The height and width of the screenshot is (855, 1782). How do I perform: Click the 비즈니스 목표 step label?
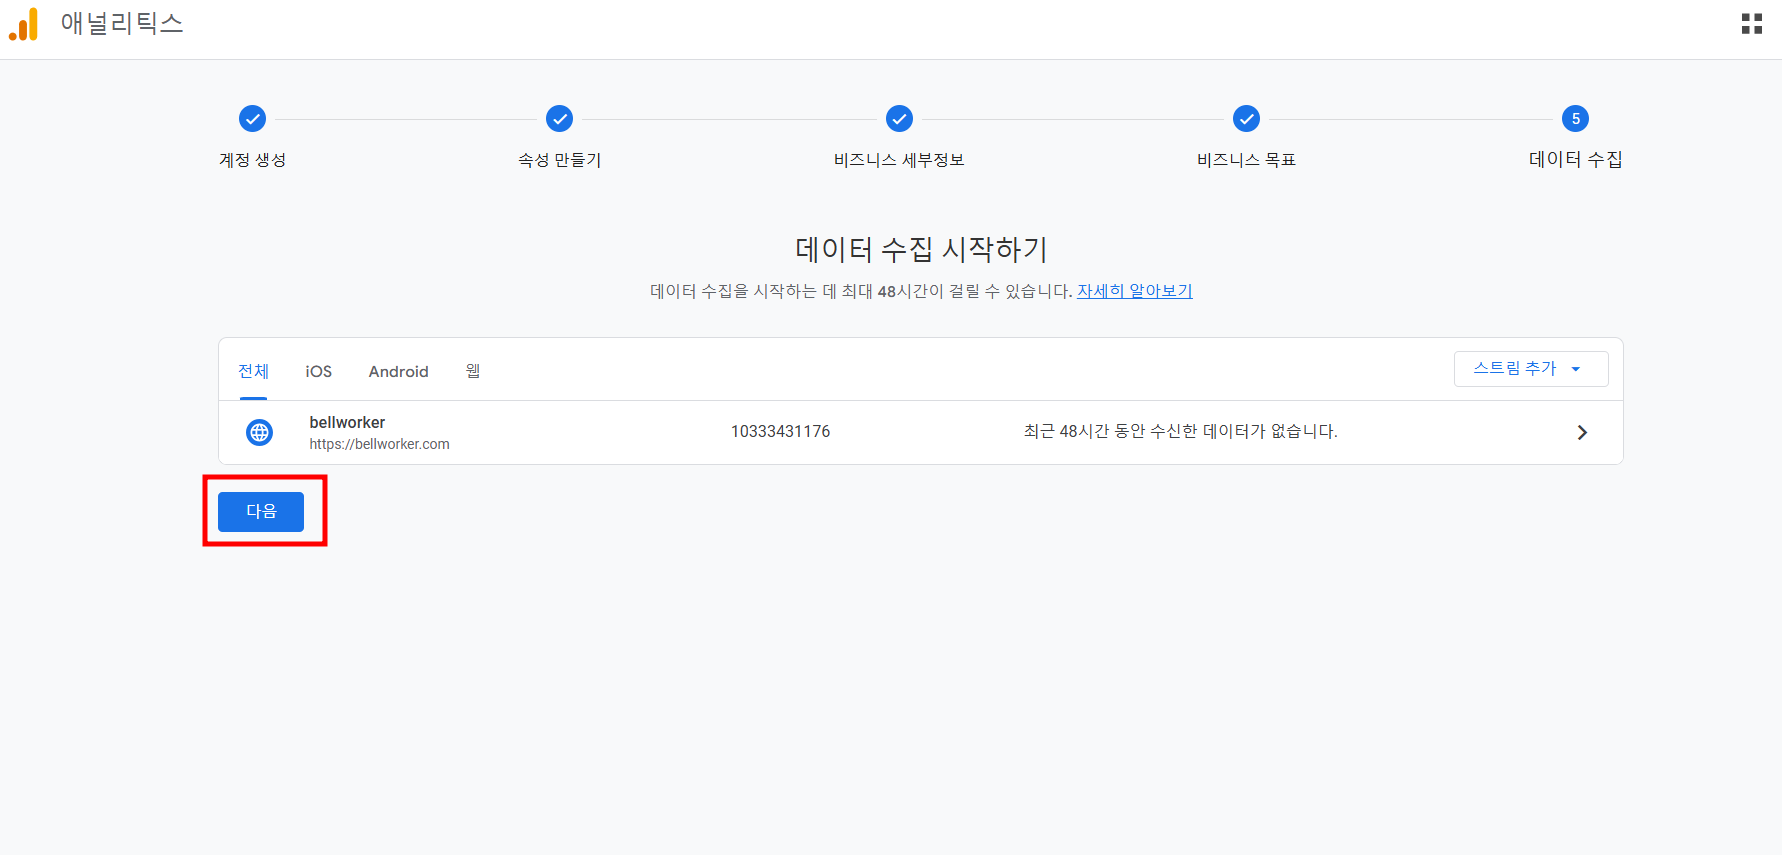(1246, 160)
